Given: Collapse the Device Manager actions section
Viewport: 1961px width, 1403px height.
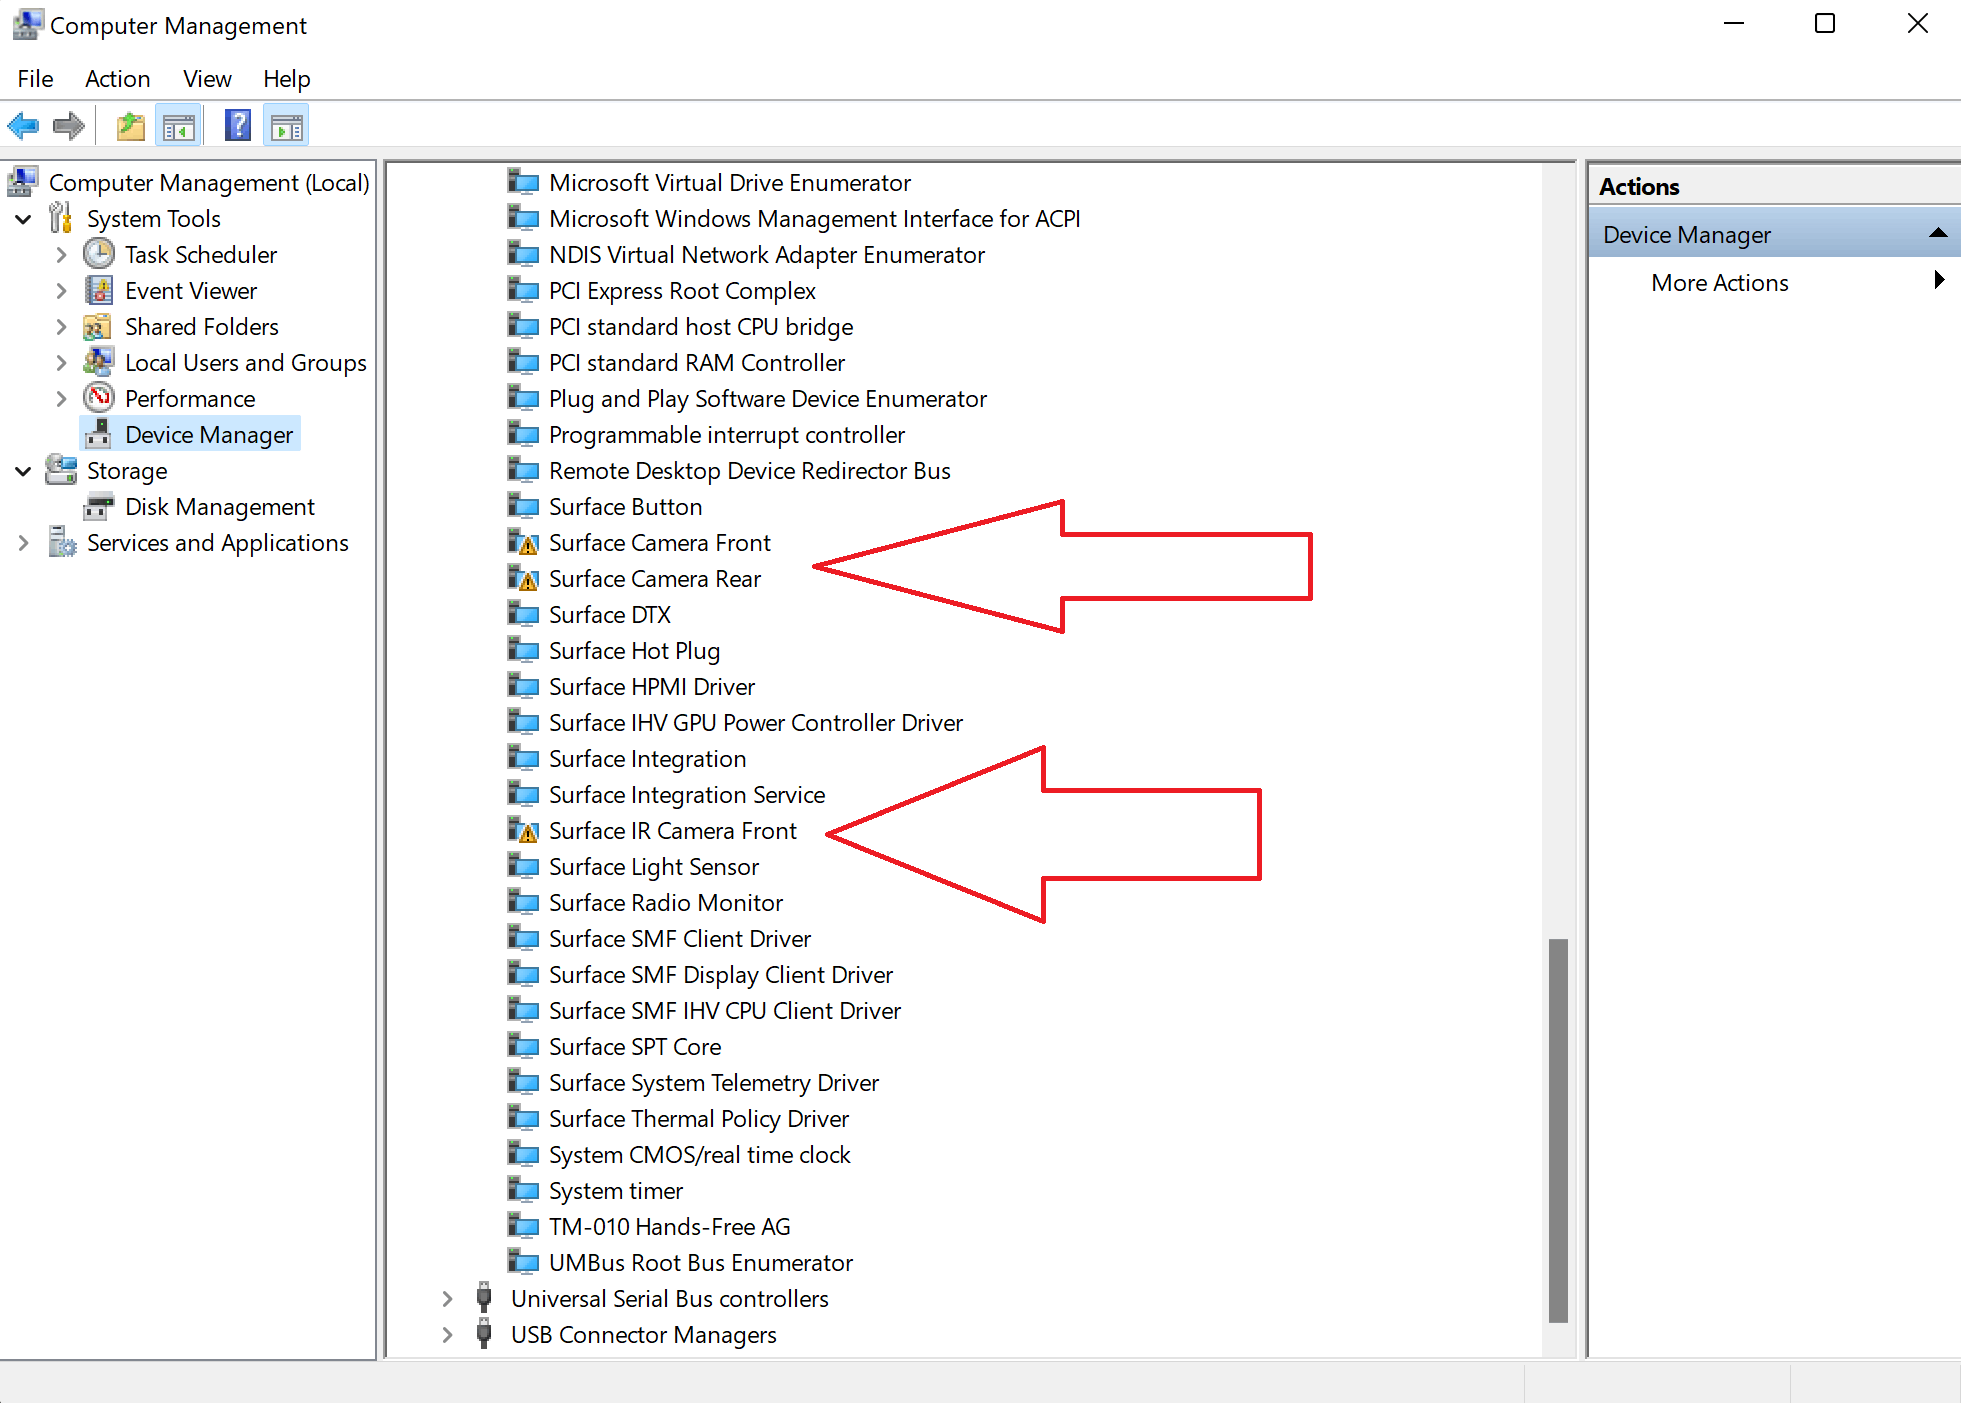Looking at the screenshot, I should click(1937, 234).
